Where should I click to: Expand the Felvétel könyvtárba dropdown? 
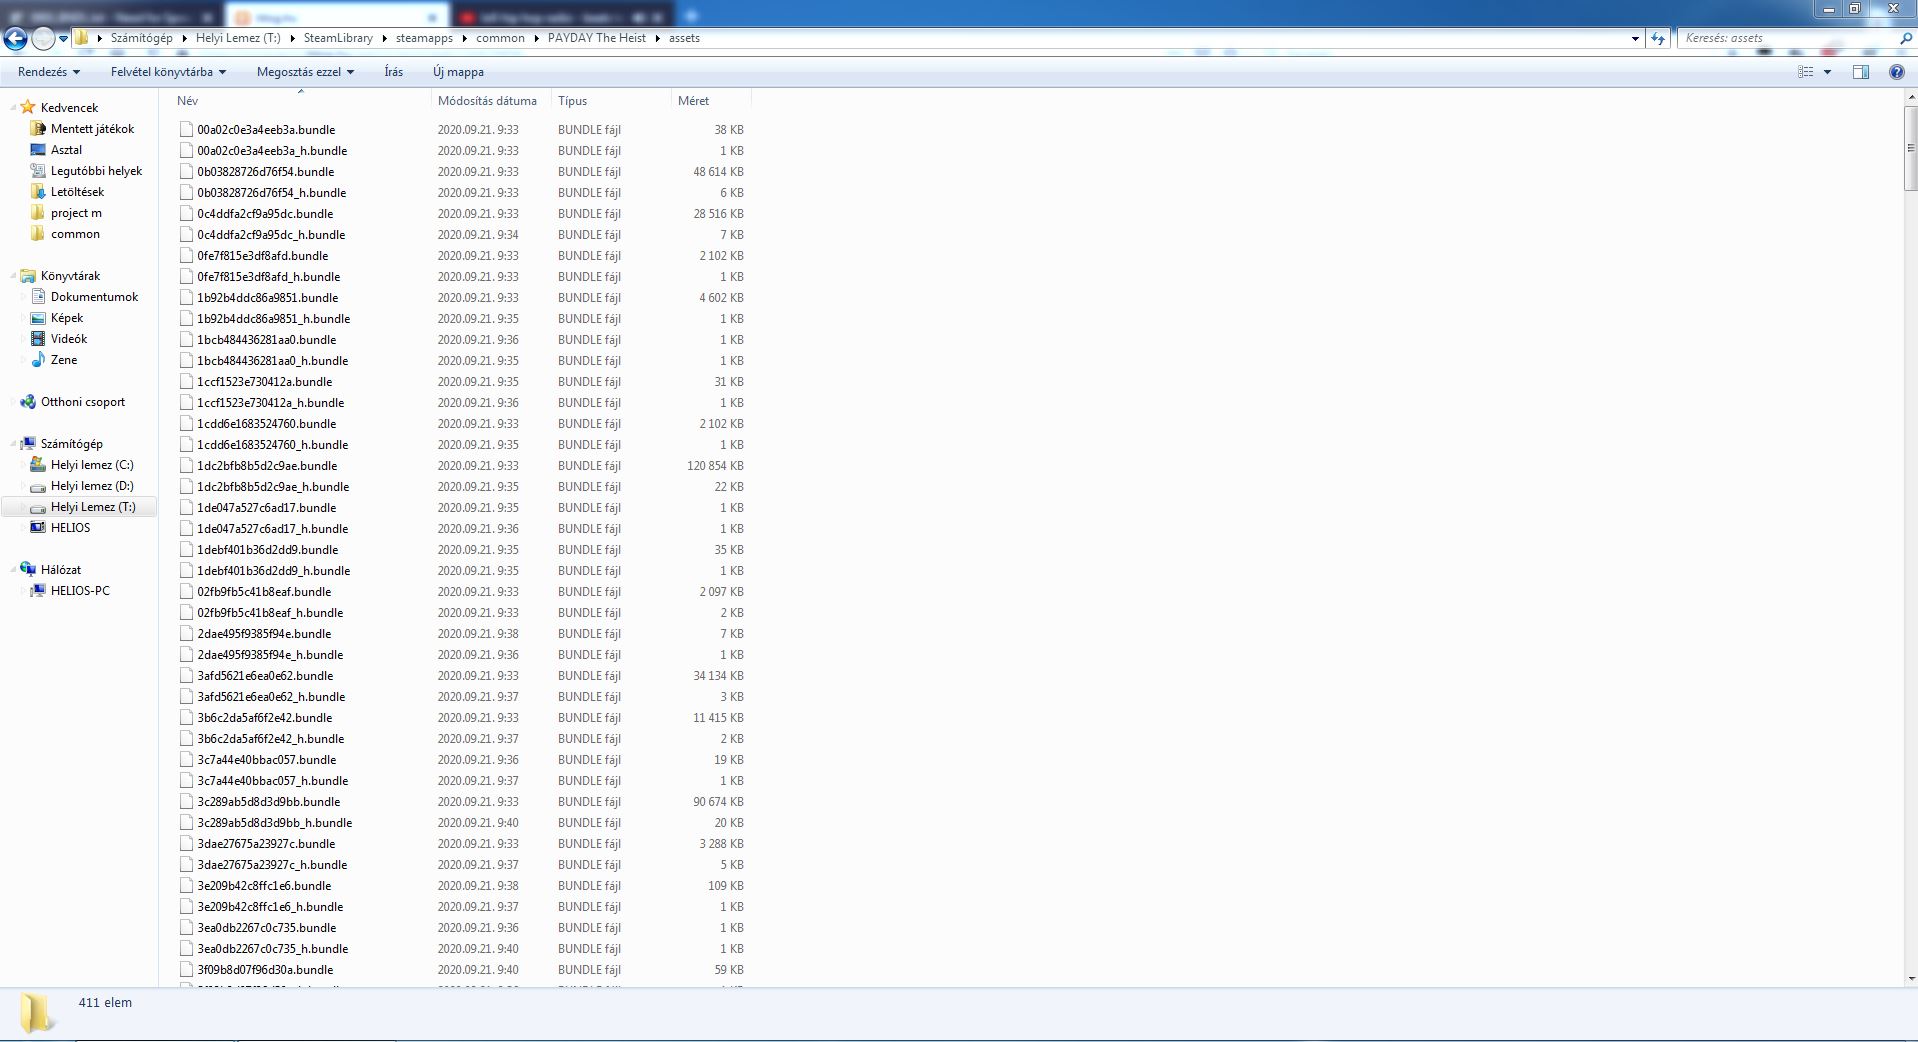click(x=168, y=72)
